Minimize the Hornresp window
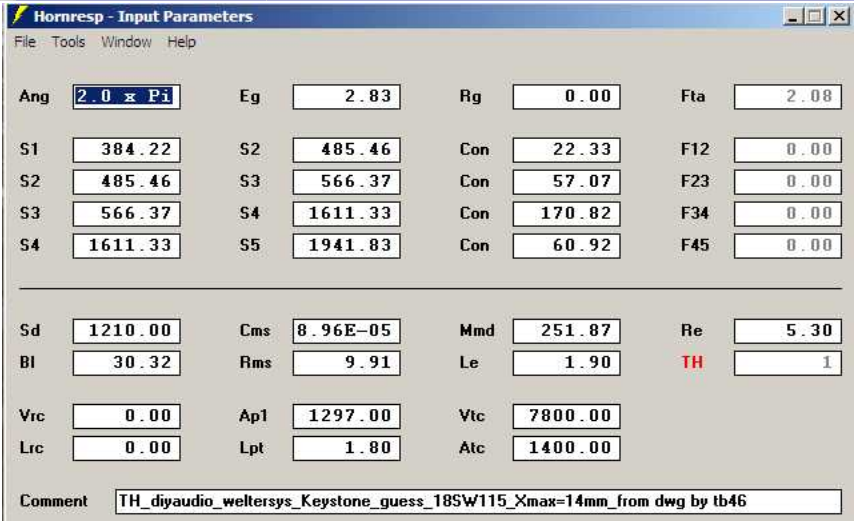The image size is (854, 521). [x=793, y=16]
